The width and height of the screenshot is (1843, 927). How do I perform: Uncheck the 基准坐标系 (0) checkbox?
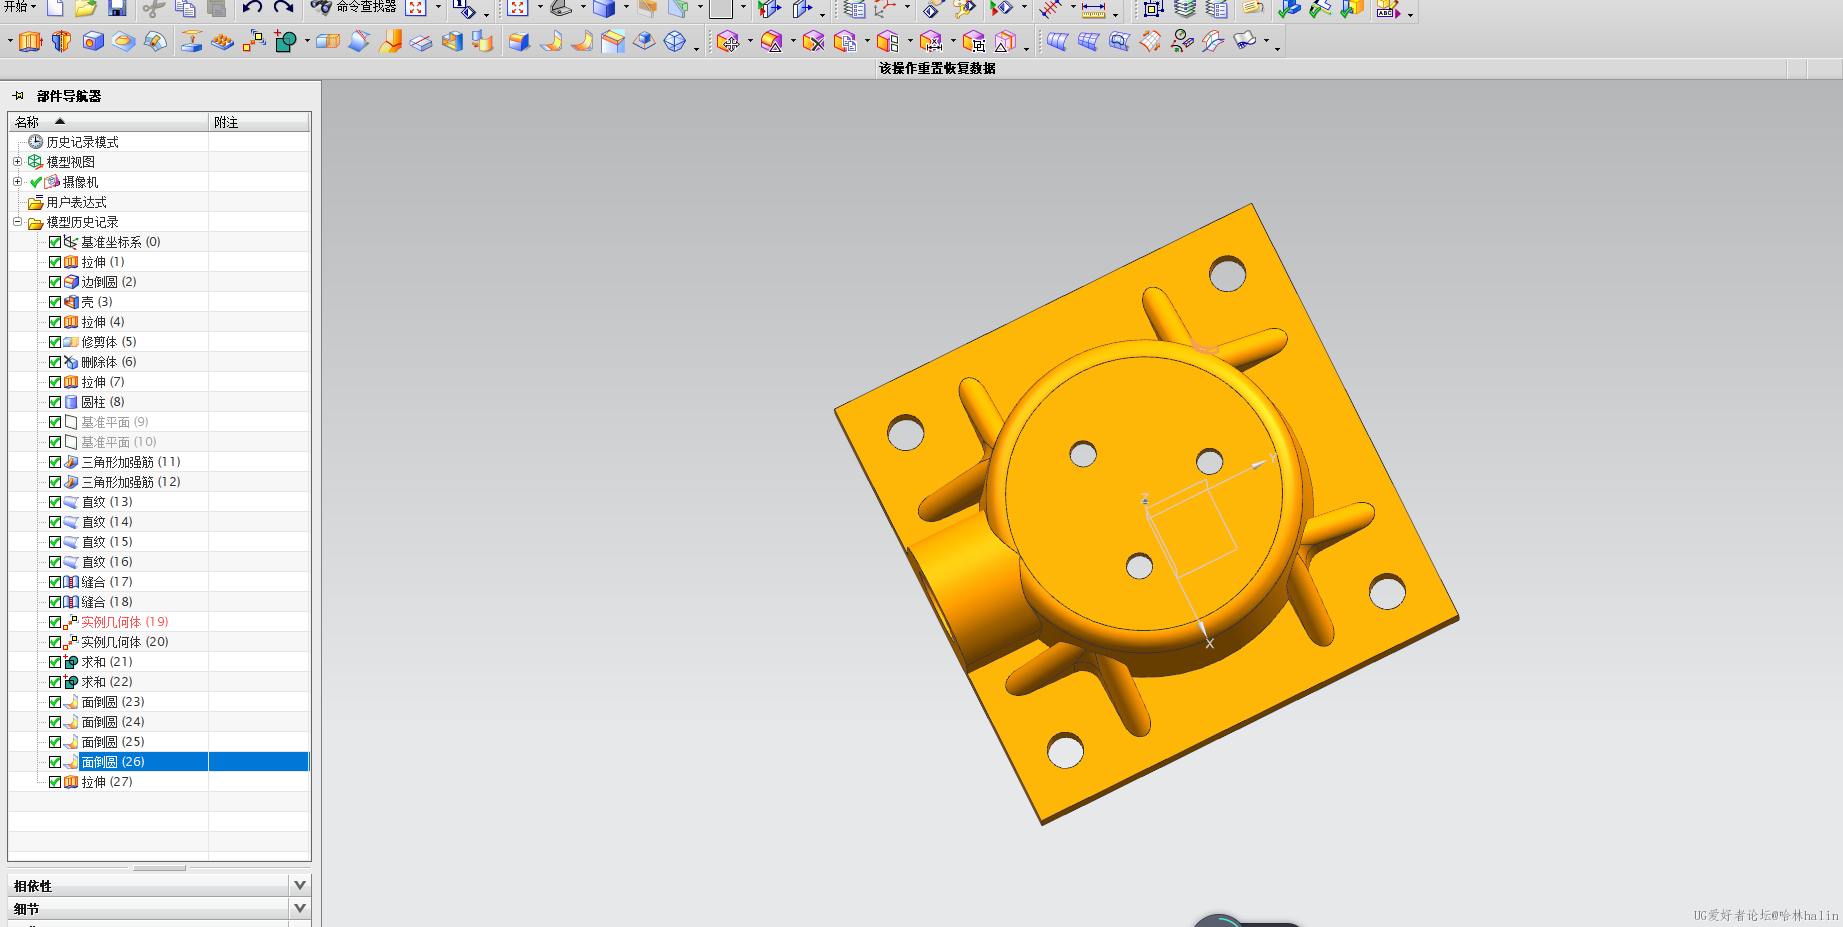tap(55, 242)
